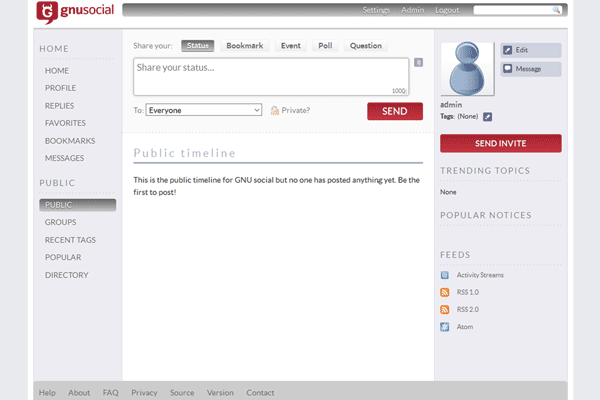Open the RSS 1.0 feed icon
Viewport: 600px width, 400px height.
tap(445, 292)
